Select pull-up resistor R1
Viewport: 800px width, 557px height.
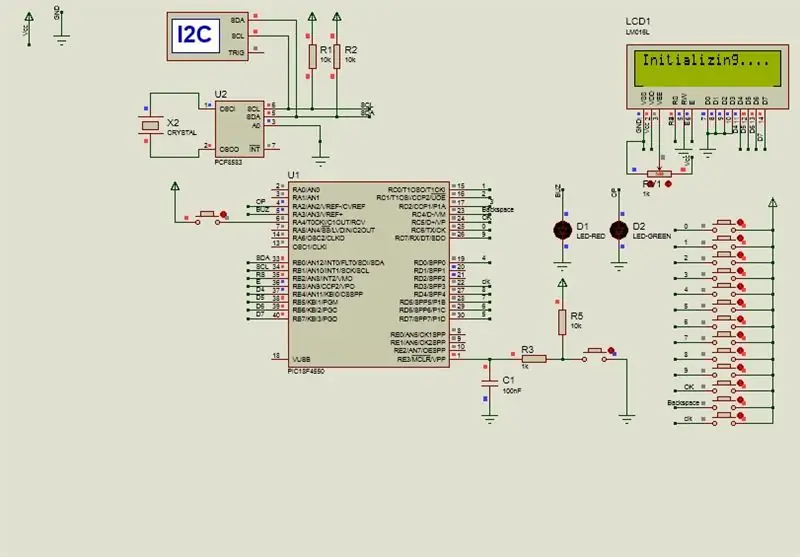point(312,56)
